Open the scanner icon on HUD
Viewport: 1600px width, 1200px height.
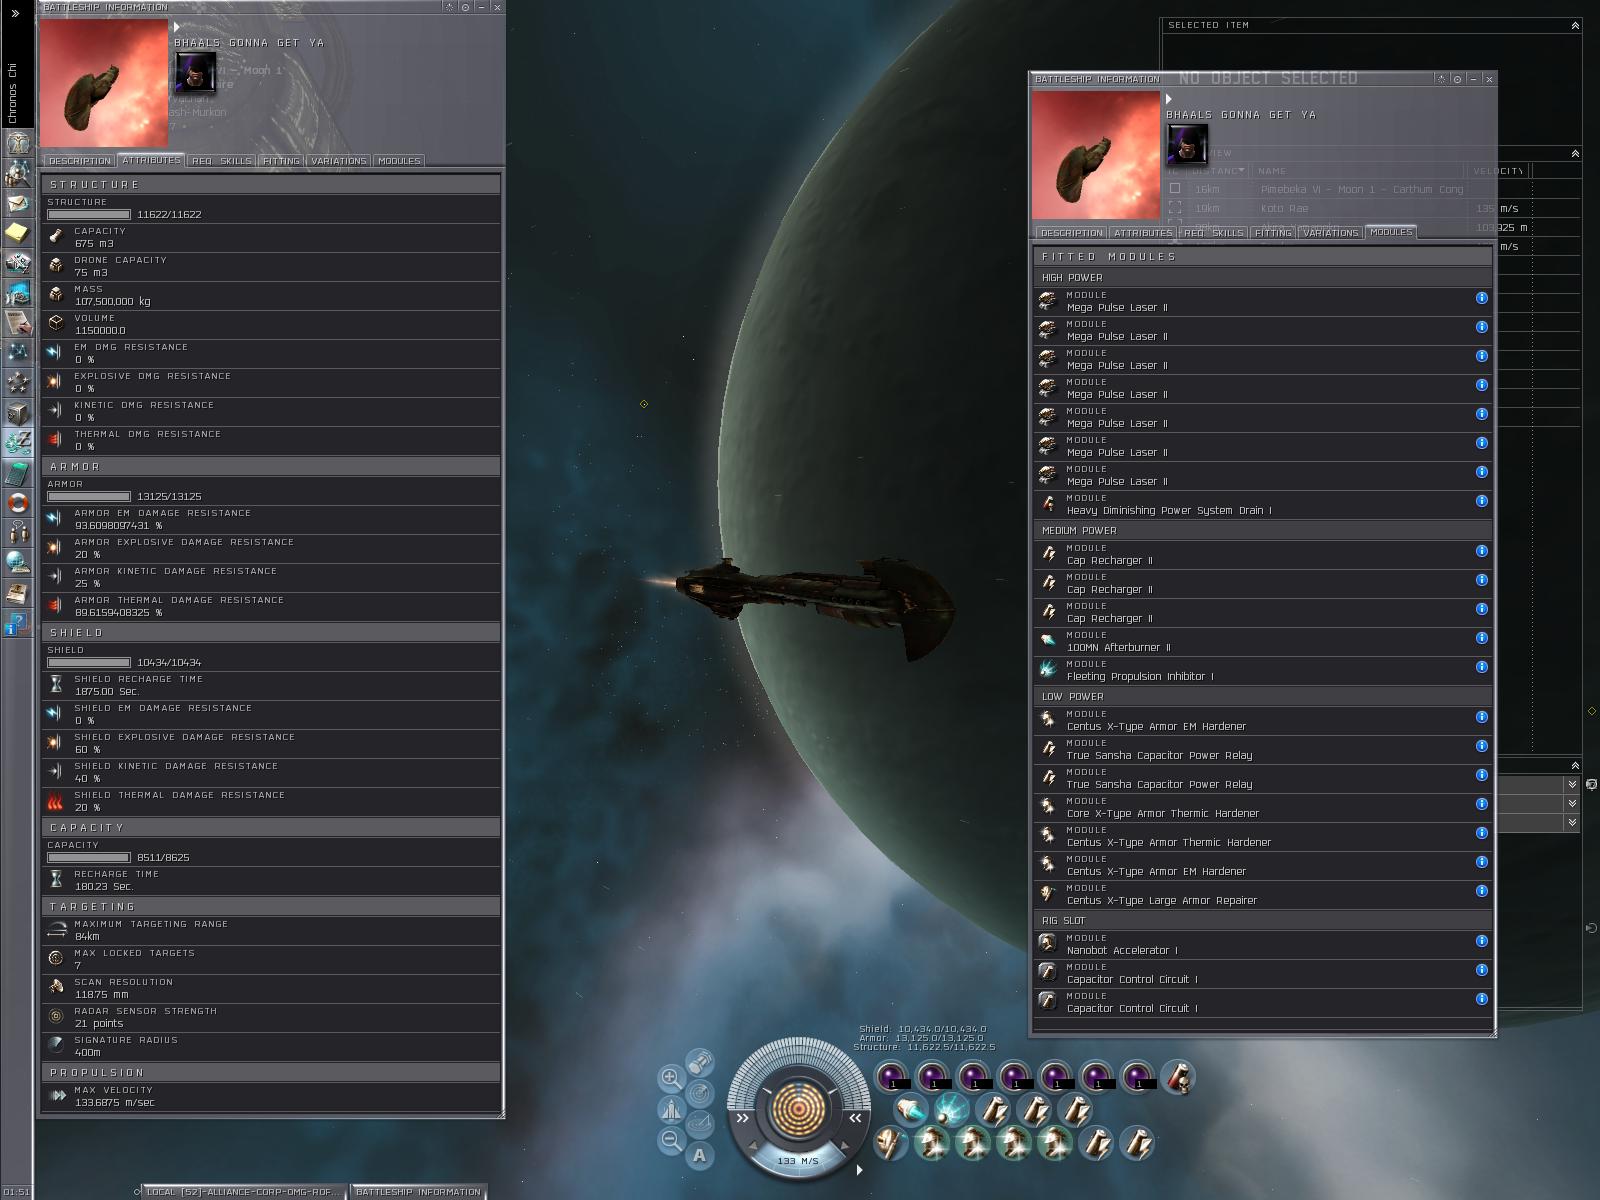tap(699, 1093)
